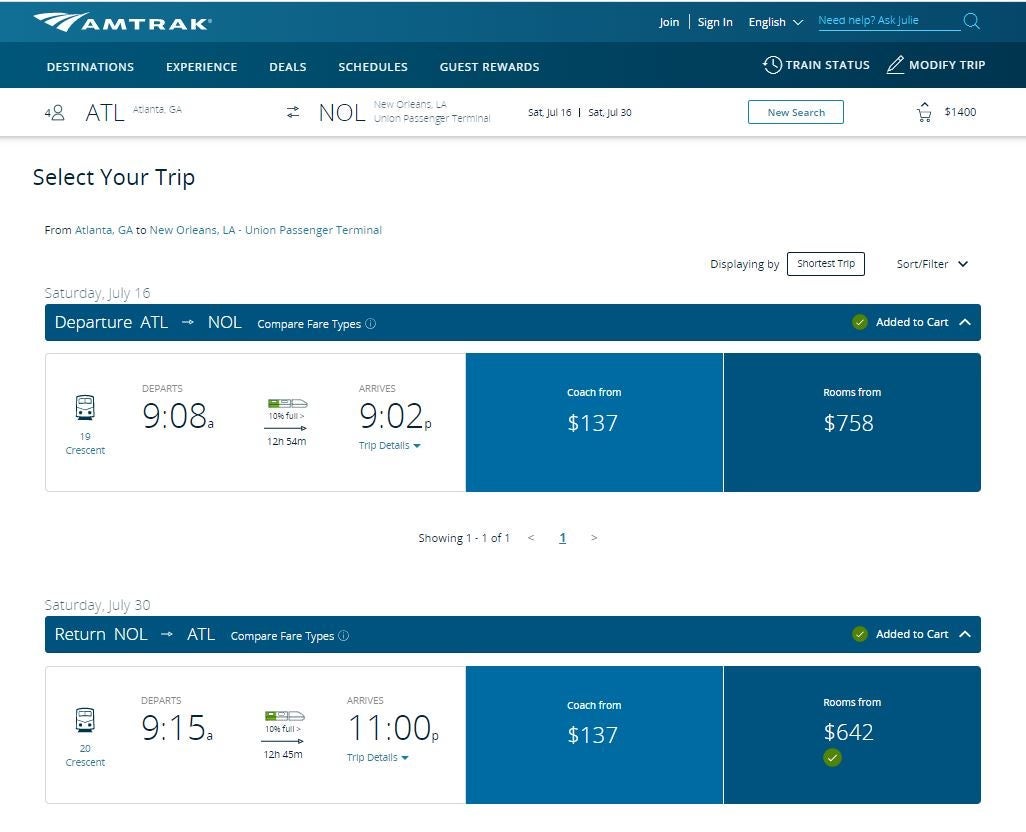Click the Sign In link
The height and width of the screenshot is (832, 1026).
(715, 22)
